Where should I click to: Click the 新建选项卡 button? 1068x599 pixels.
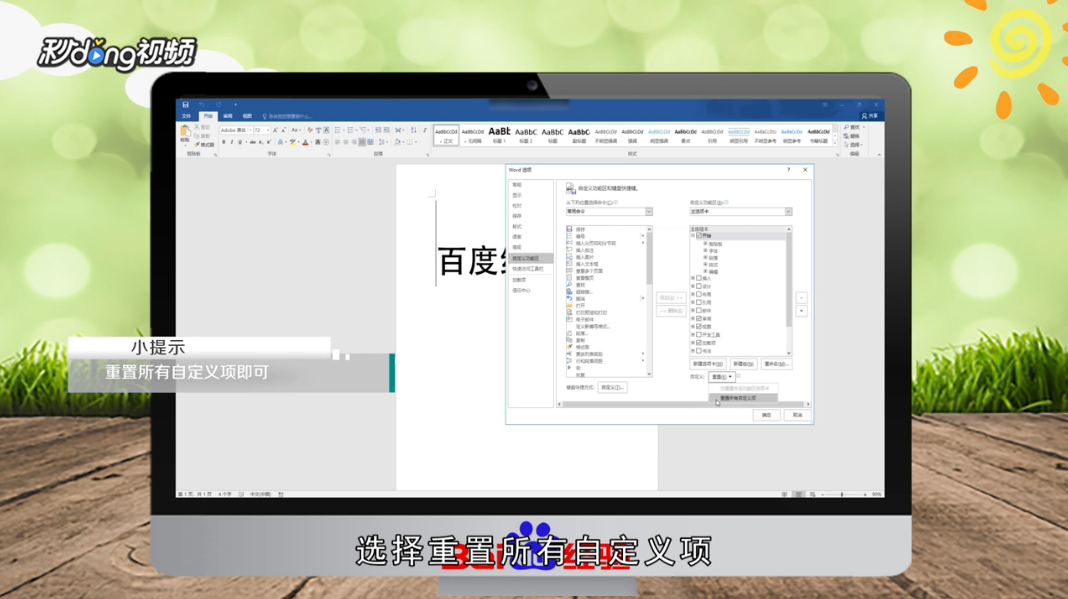point(708,364)
